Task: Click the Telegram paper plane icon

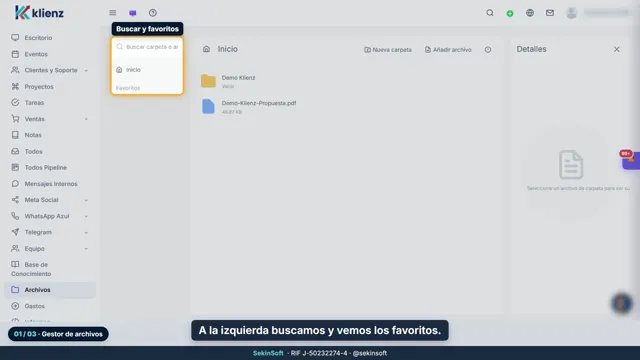Action: tap(15, 232)
